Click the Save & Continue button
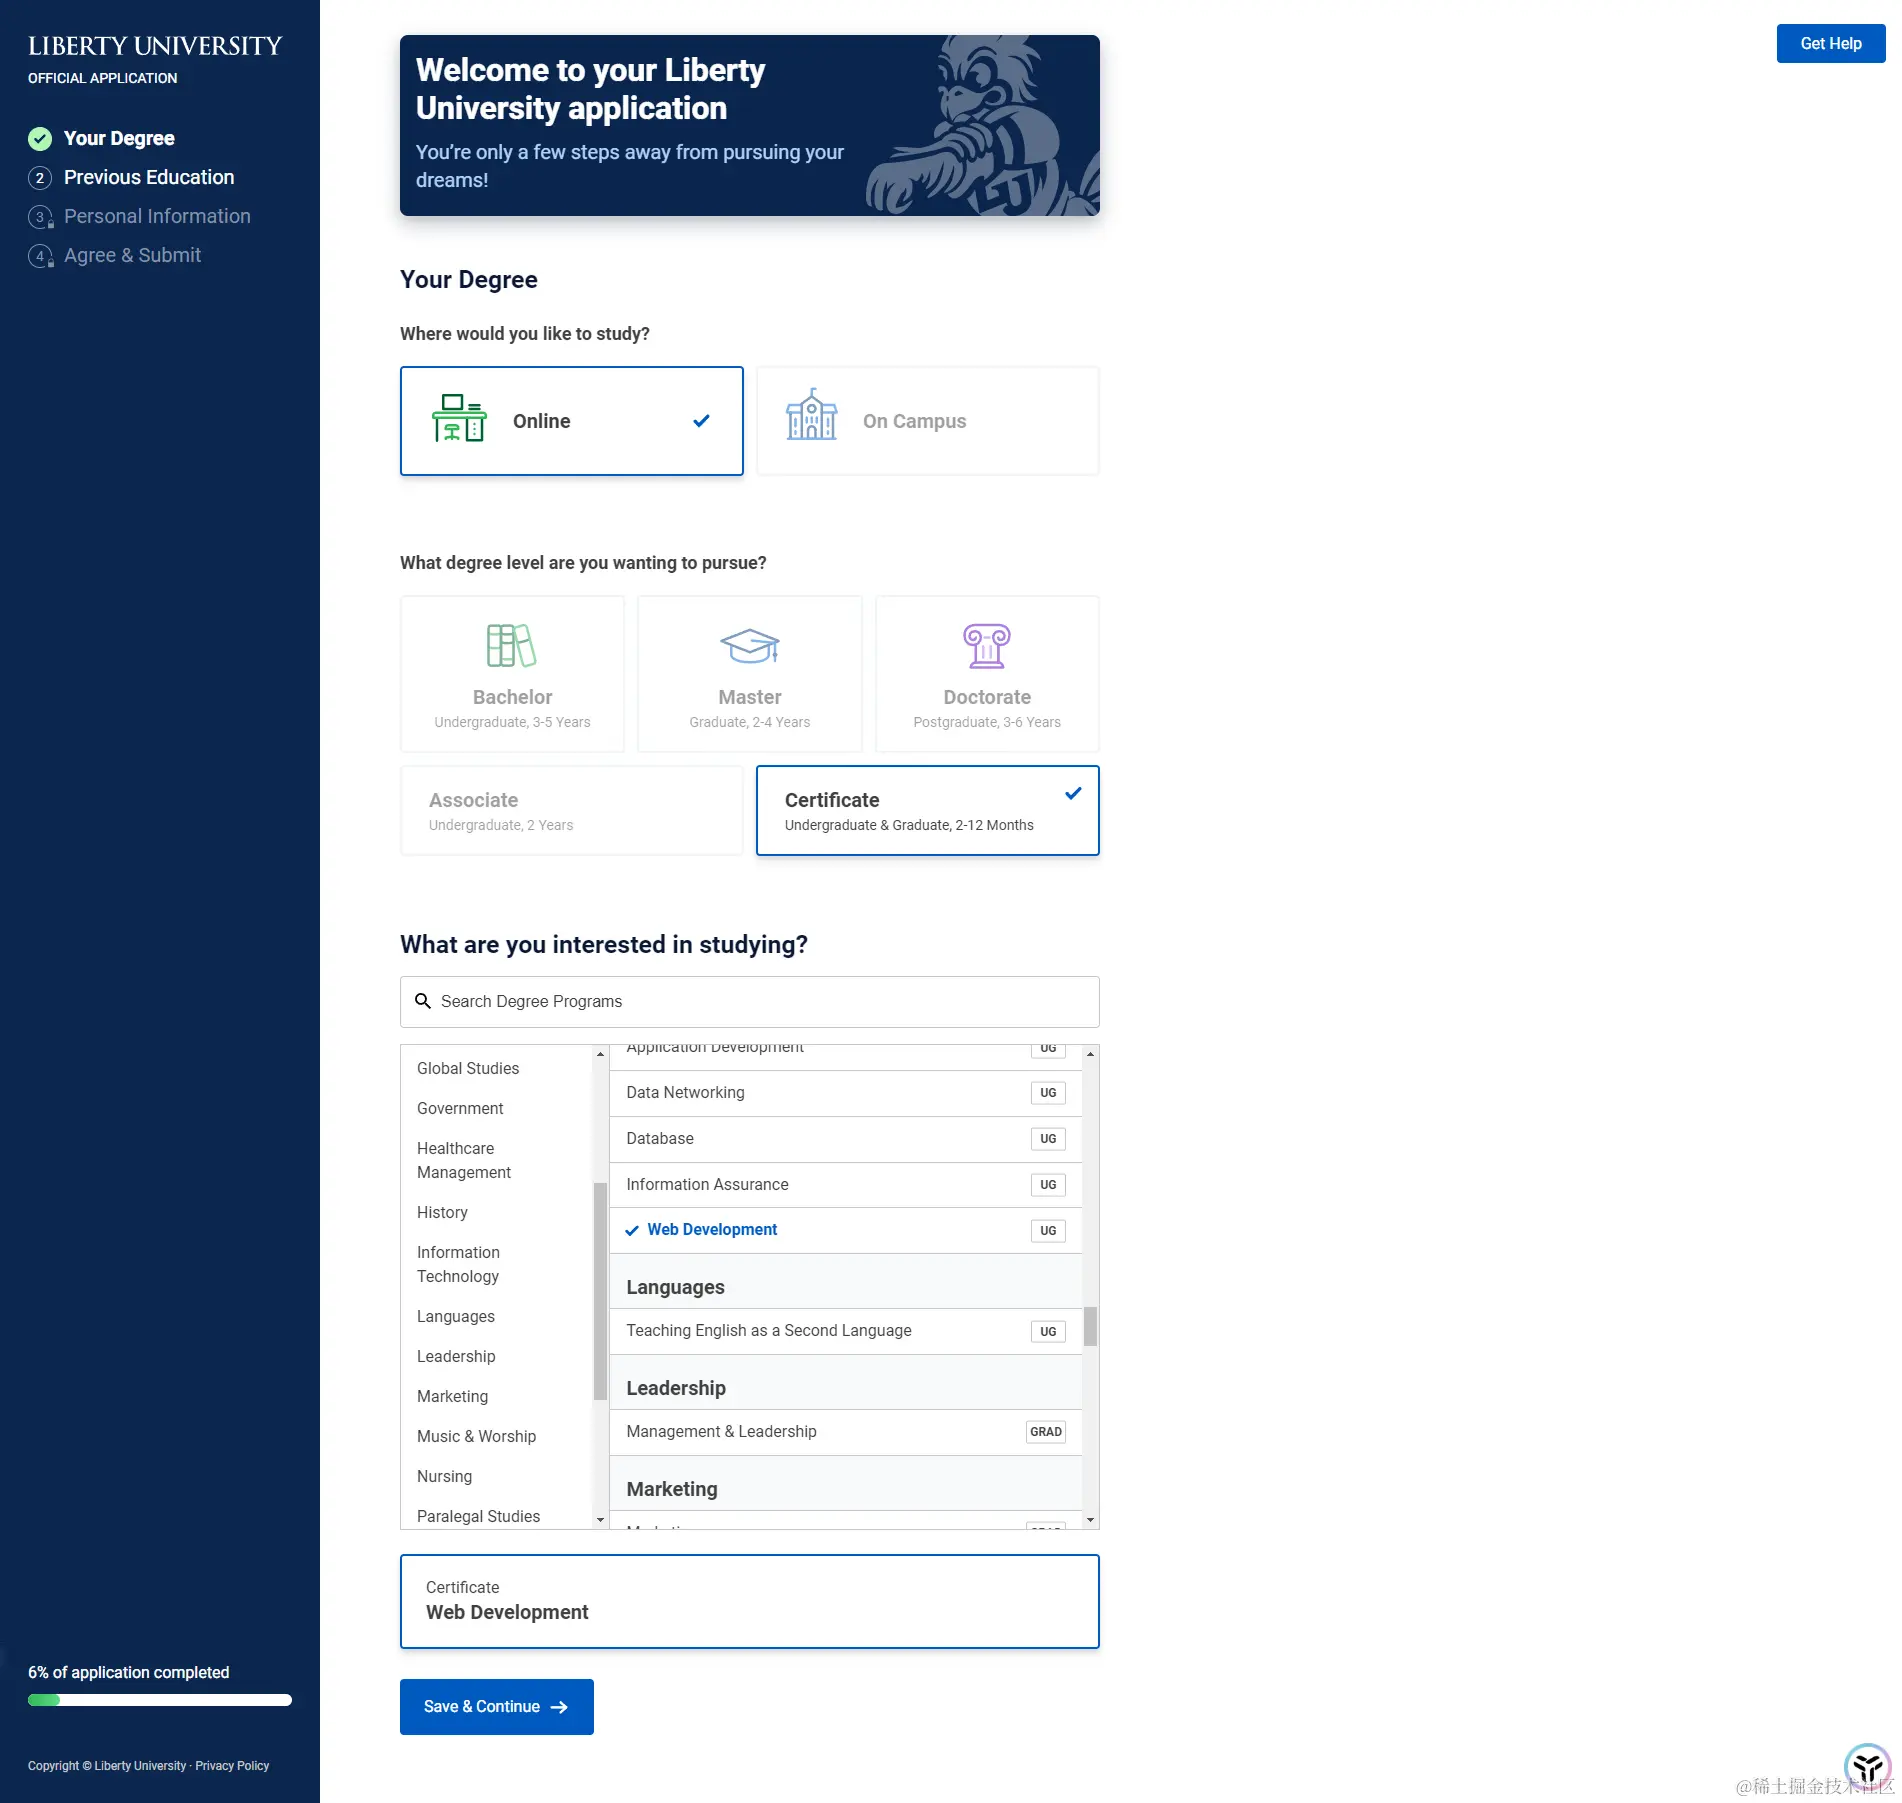 click(496, 1707)
